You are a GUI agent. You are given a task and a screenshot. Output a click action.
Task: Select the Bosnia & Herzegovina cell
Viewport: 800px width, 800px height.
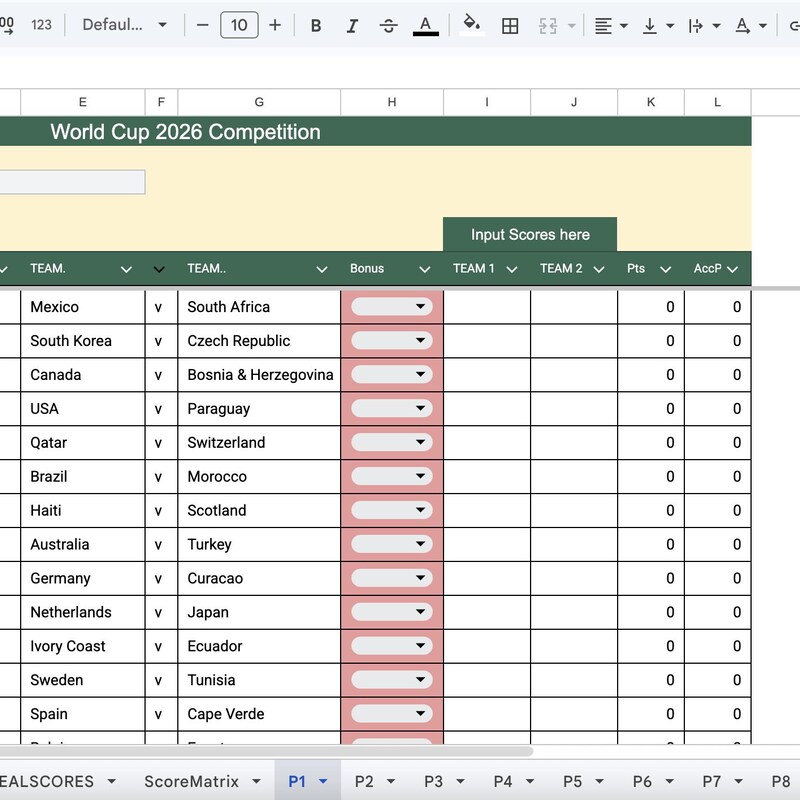click(x=259, y=374)
